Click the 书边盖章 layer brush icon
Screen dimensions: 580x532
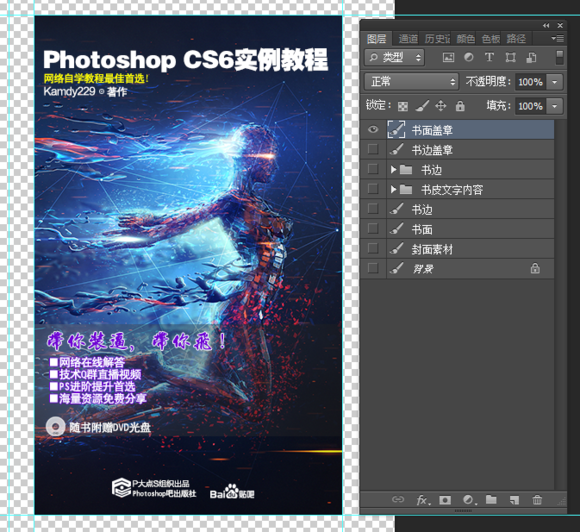(396, 149)
